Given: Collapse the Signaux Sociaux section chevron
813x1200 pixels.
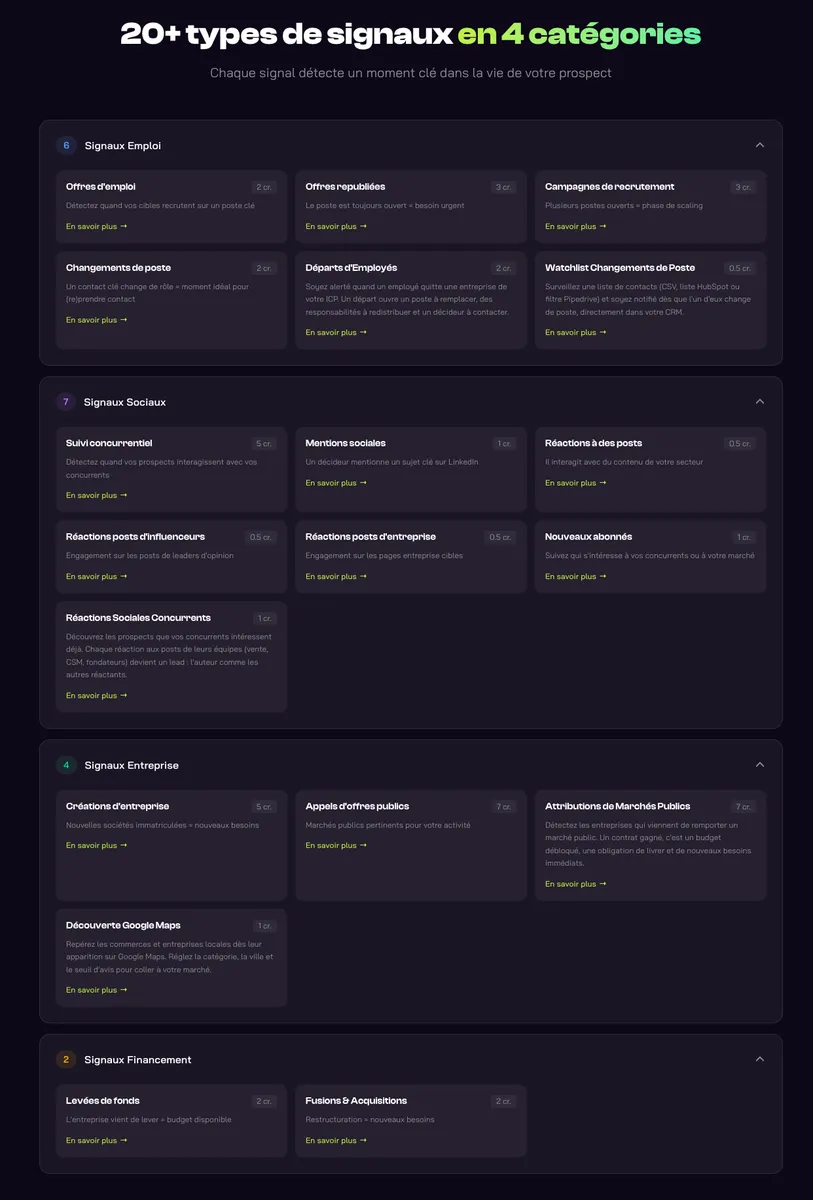Looking at the screenshot, I should tap(760, 402).
